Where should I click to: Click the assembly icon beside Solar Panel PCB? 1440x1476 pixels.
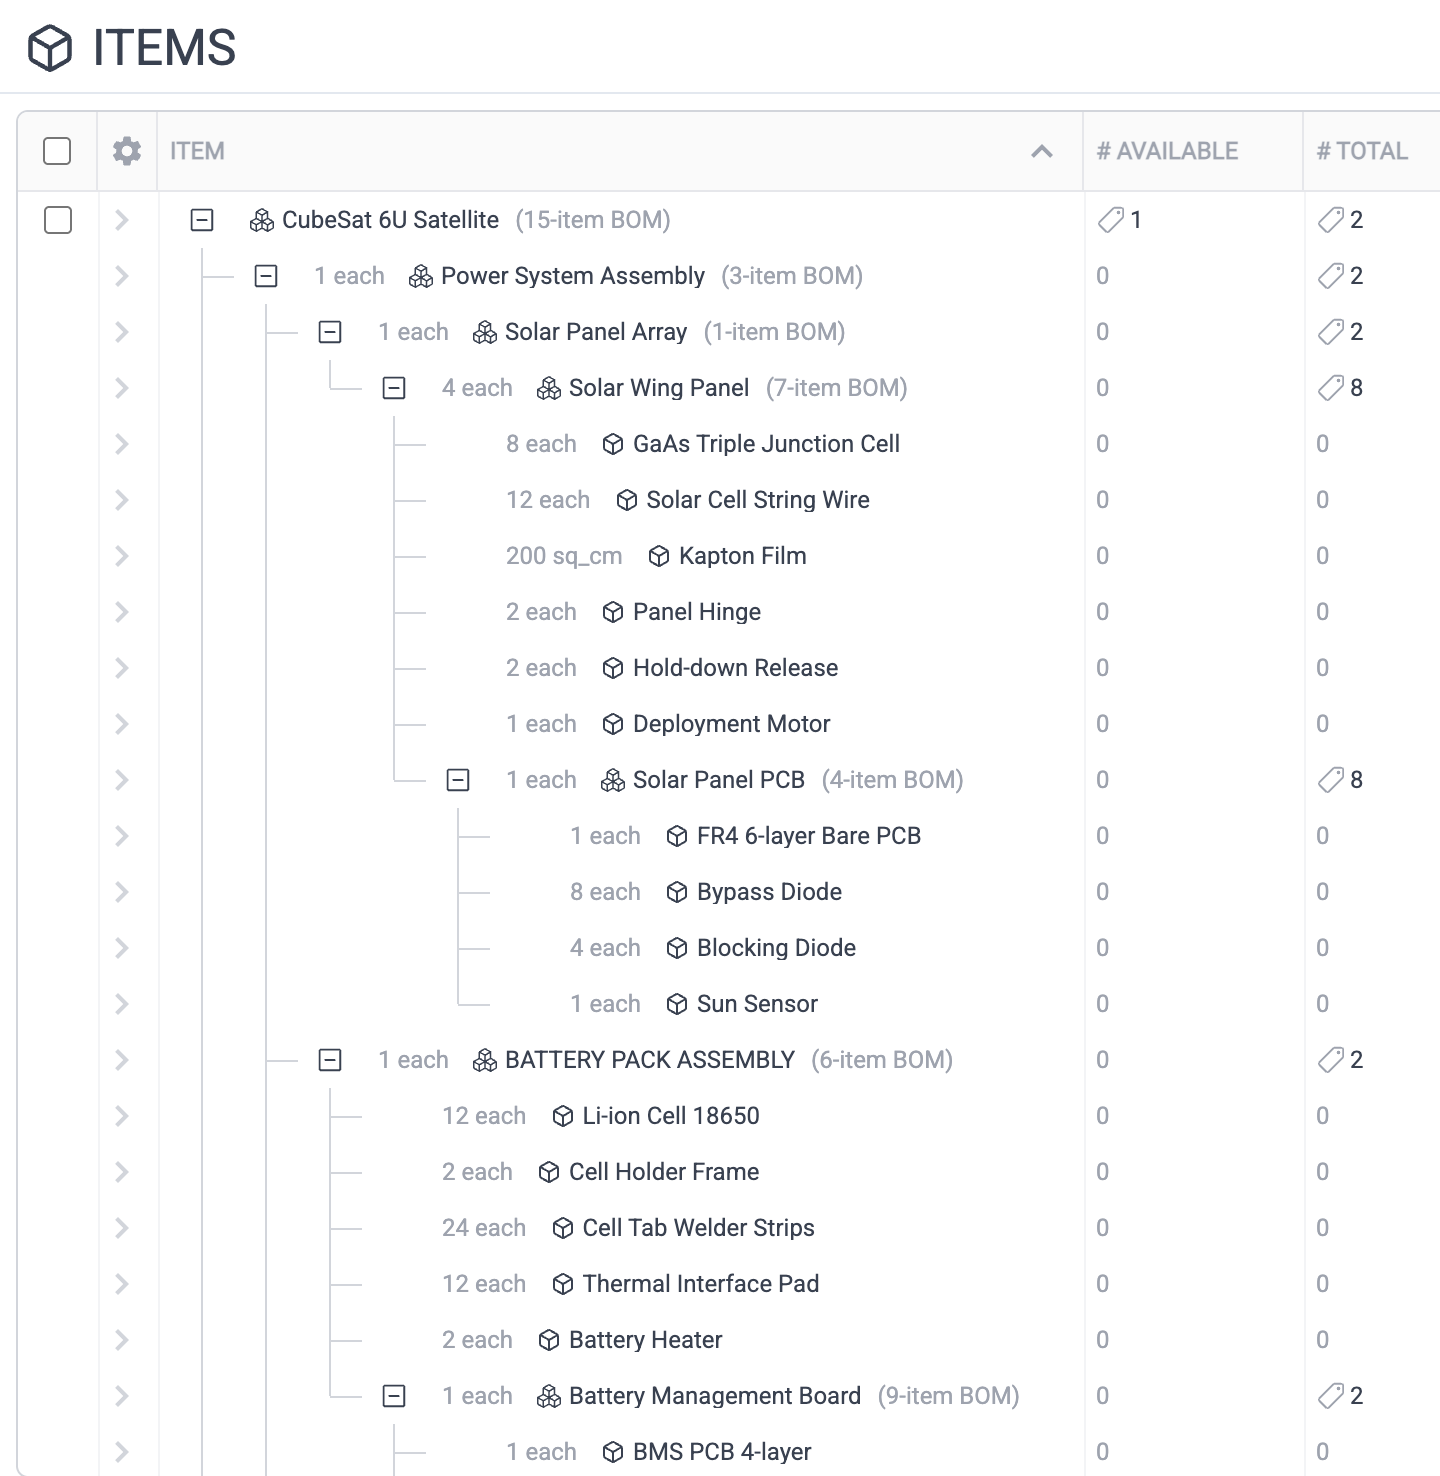tap(613, 780)
